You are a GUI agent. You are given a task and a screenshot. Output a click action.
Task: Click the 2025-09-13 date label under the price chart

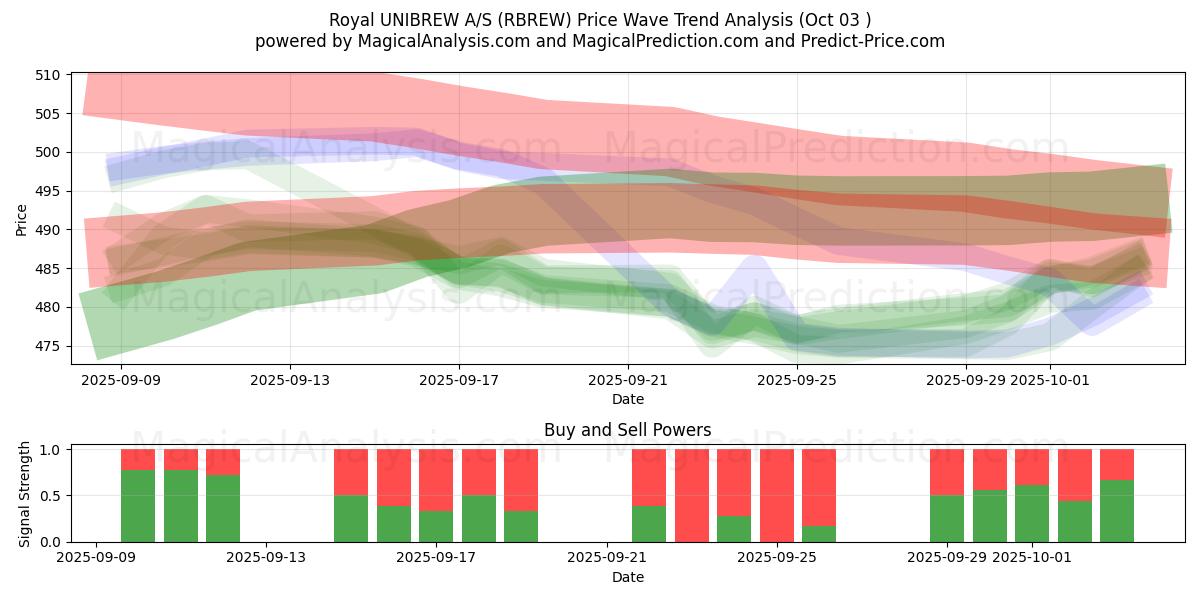tap(289, 380)
